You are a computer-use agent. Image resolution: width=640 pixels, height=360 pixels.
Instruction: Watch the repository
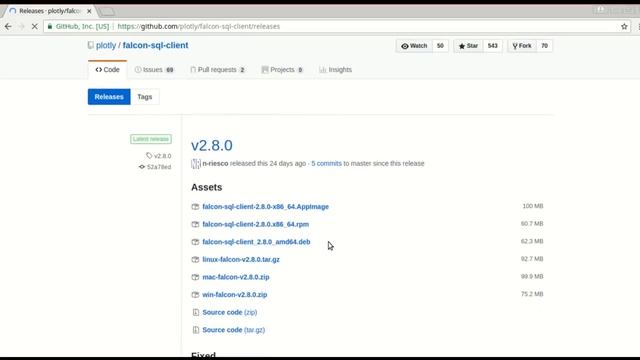414,46
